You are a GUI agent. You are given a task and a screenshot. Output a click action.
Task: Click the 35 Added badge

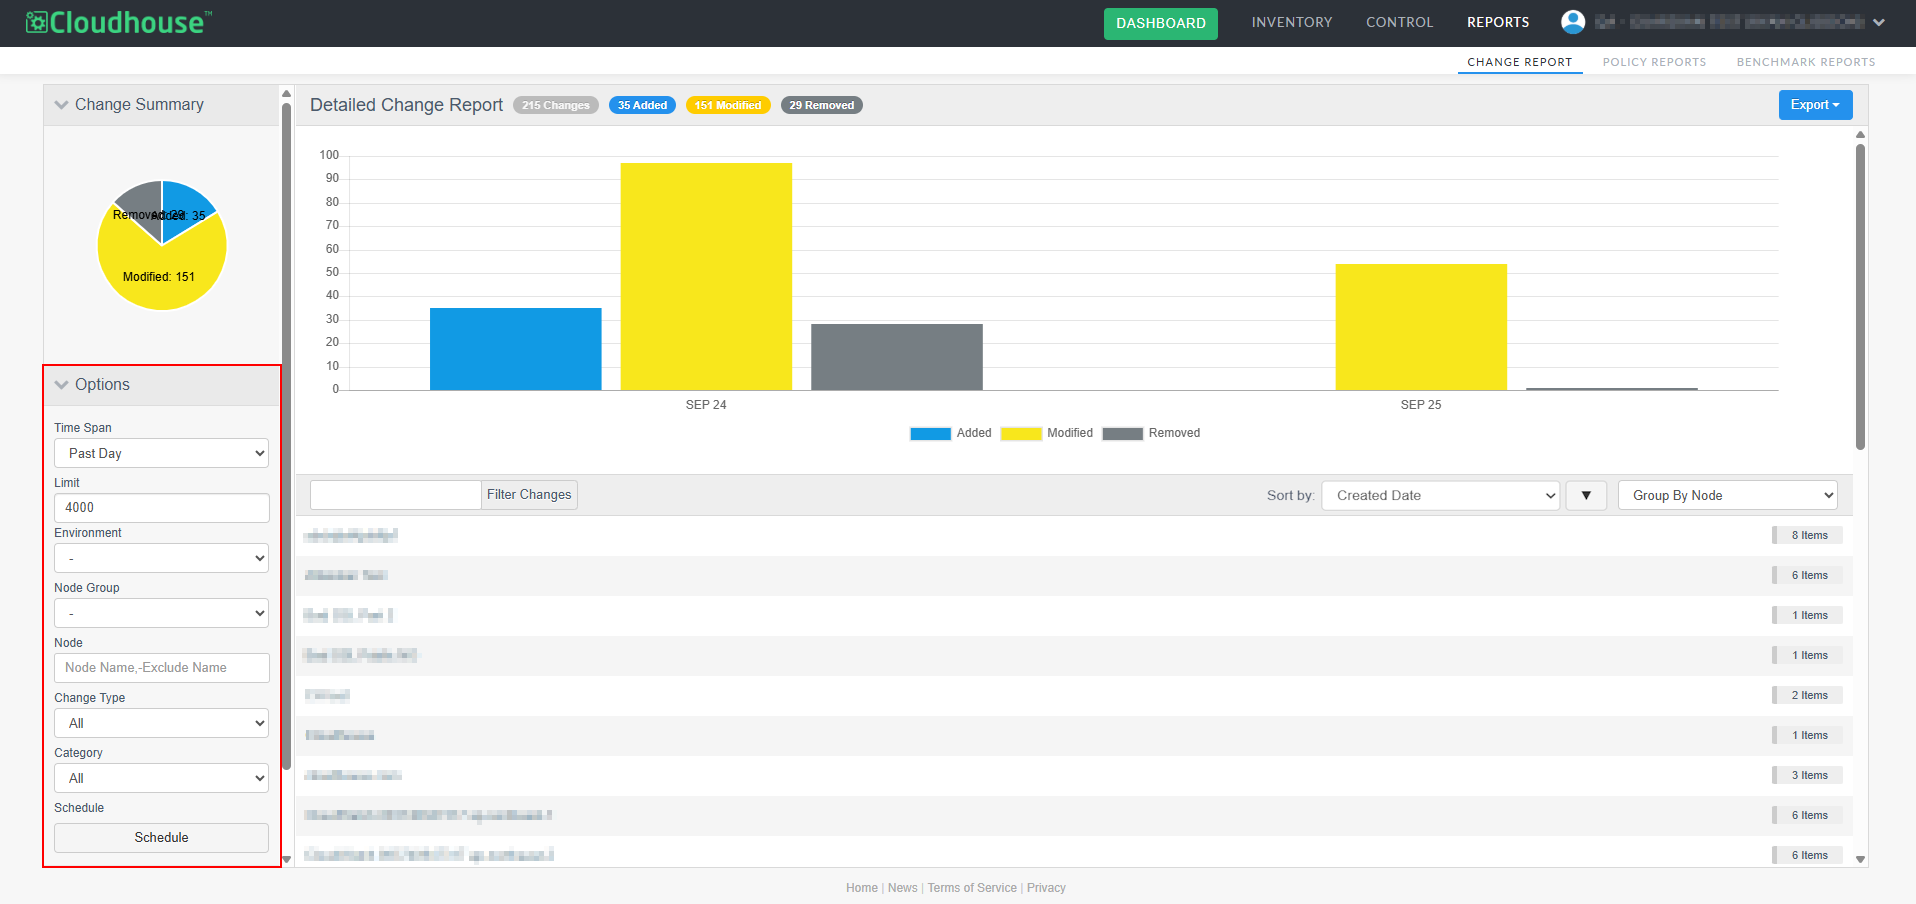(x=642, y=105)
